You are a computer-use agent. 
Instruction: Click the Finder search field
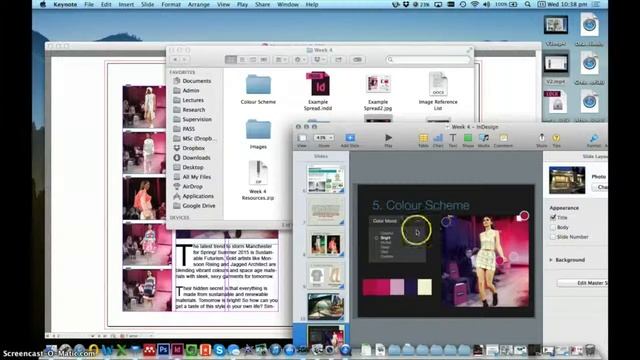427,60
